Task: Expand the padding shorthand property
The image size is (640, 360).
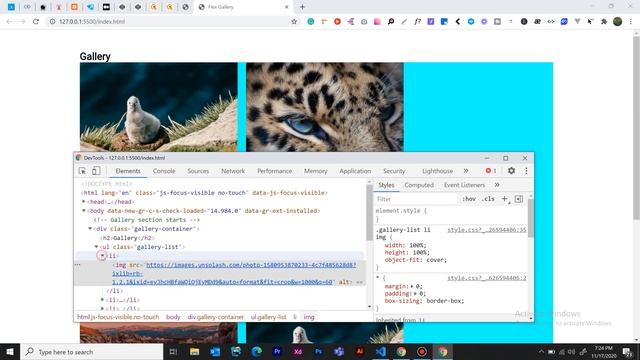Action: [416, 293]
